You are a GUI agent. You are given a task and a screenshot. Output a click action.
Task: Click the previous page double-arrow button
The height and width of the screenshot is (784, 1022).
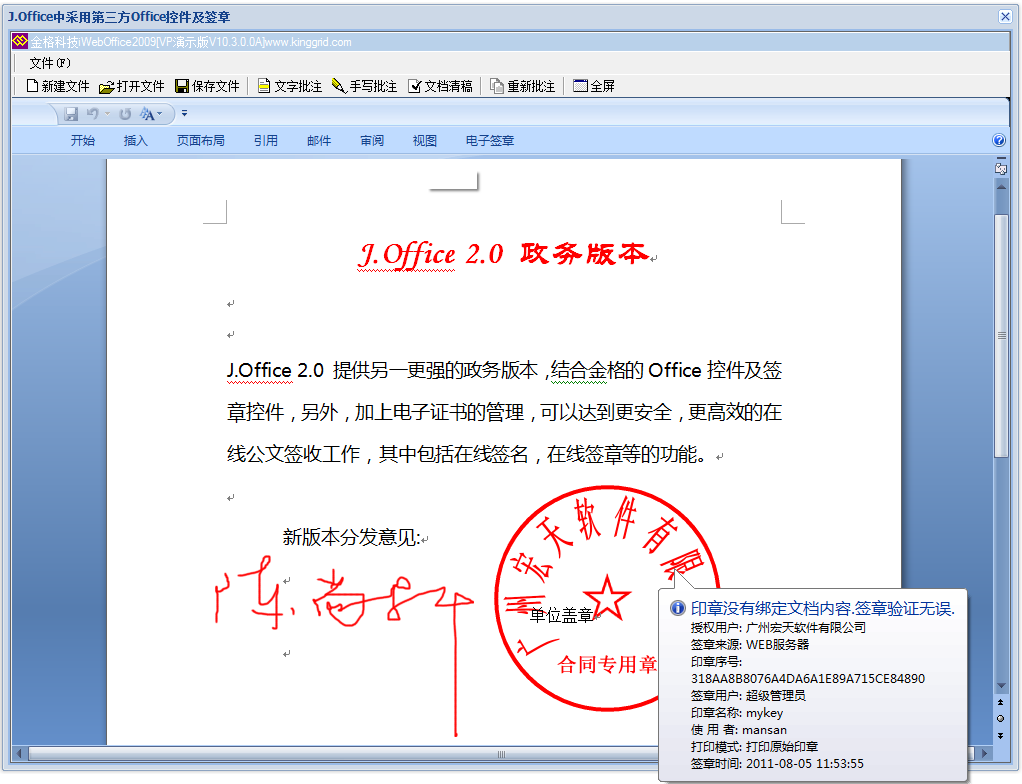1000,703
